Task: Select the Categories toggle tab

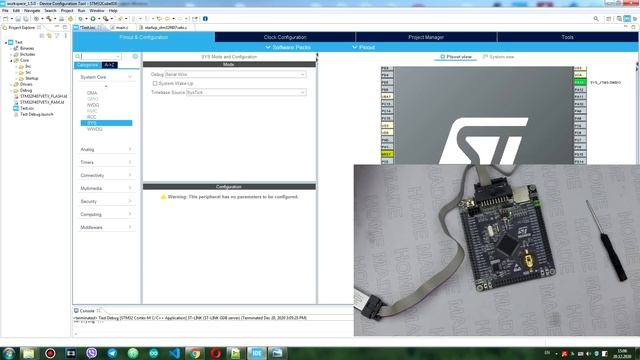Action: click(x=87, y=65)
